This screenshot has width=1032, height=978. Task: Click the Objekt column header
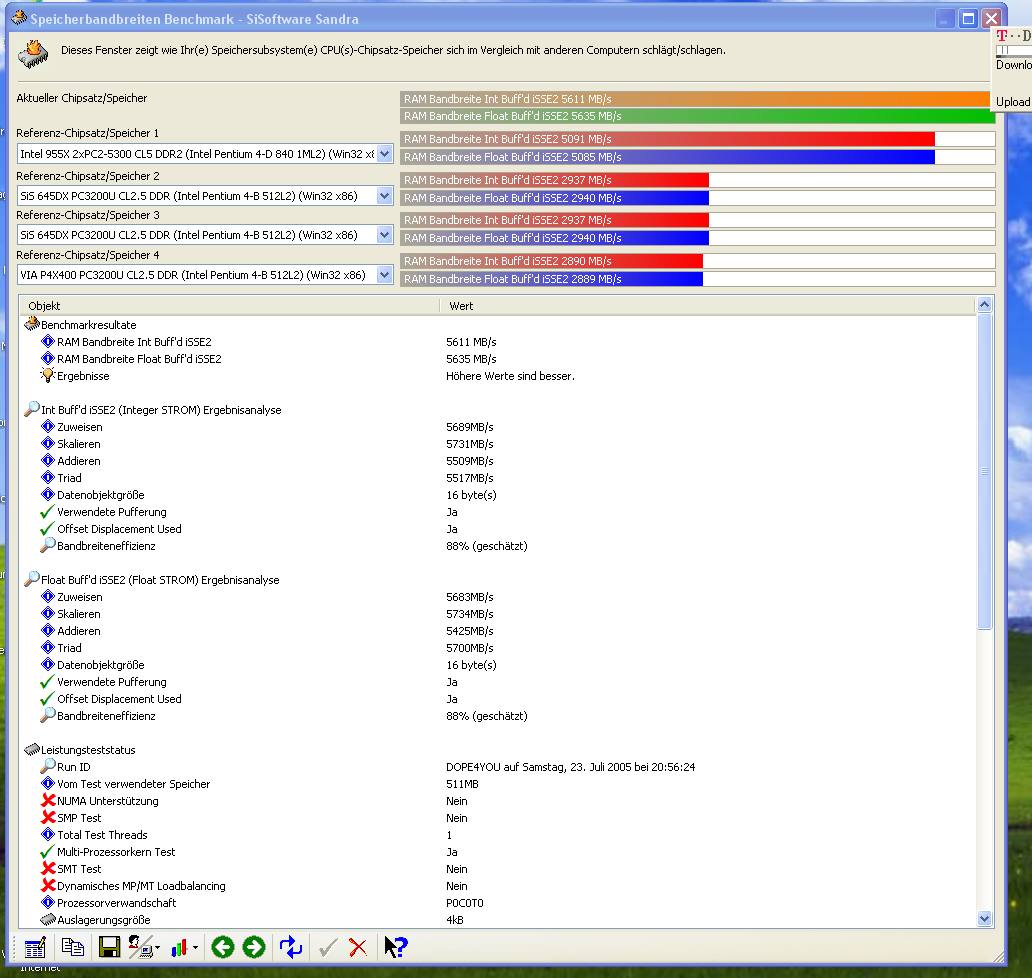(x=230, y=305)
